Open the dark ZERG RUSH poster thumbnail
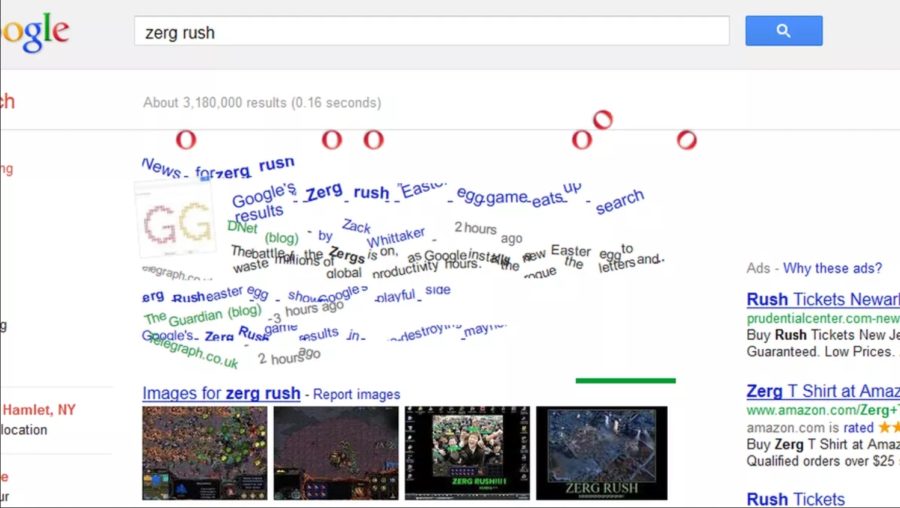Viewport: 900px width, 508px height. pos(601,452)
